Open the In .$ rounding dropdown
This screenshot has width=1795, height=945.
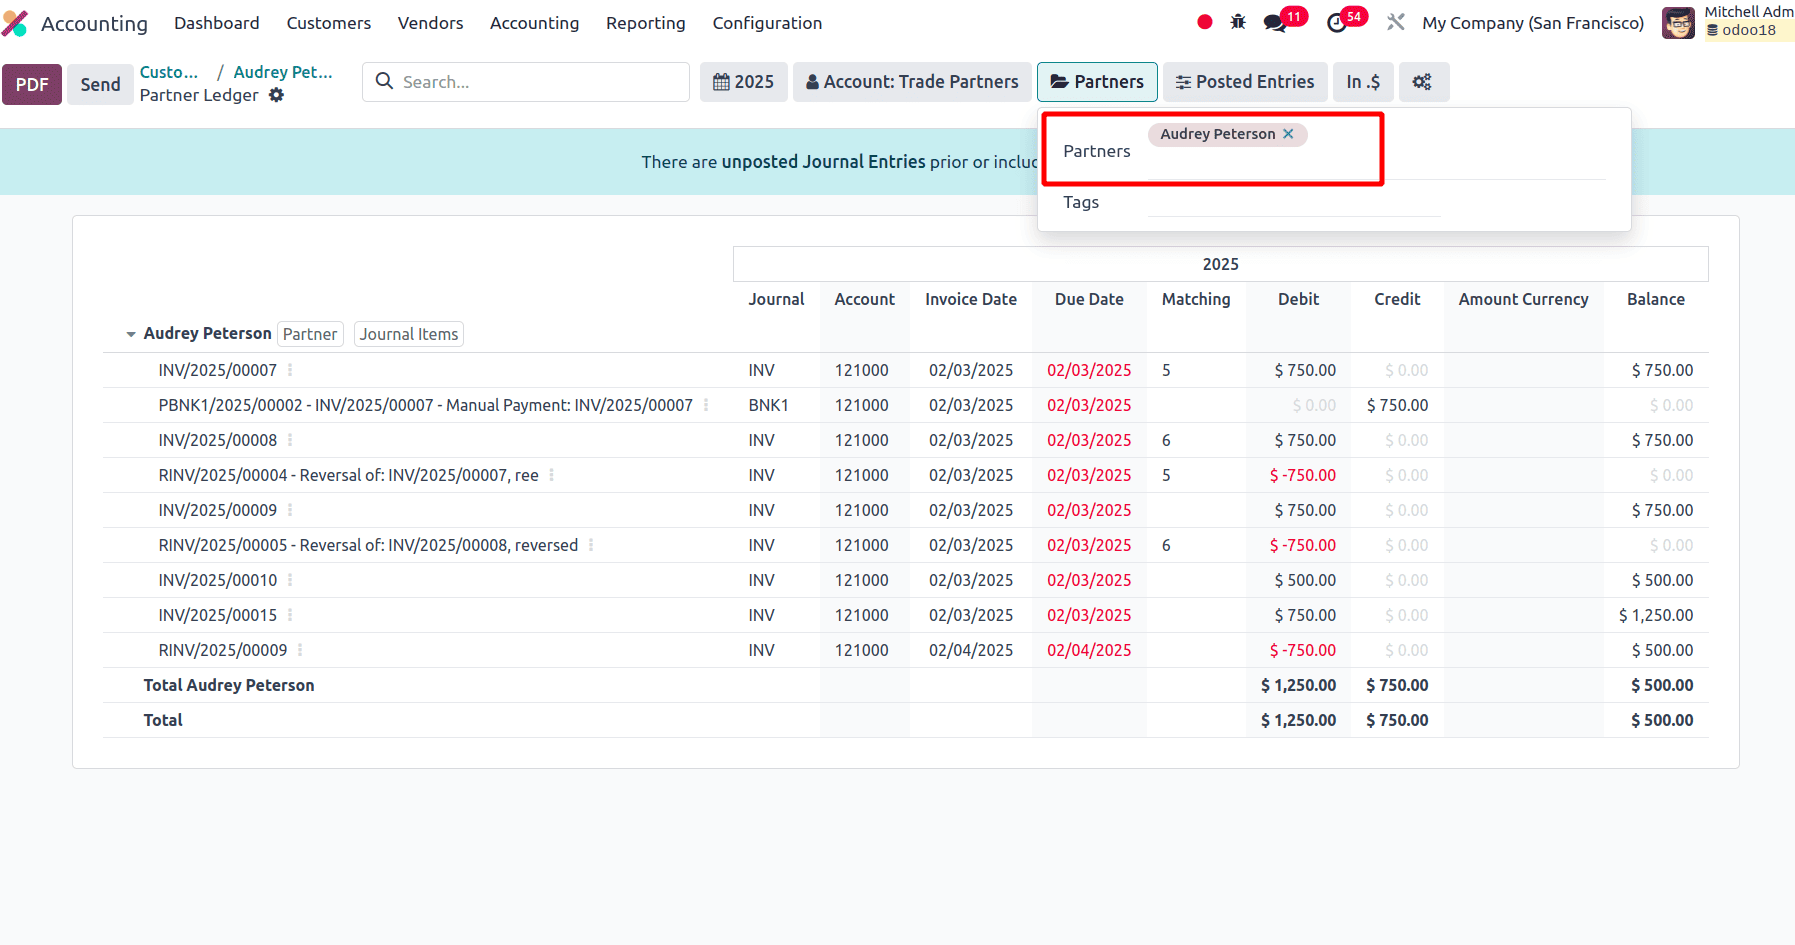pos(1362,82)
